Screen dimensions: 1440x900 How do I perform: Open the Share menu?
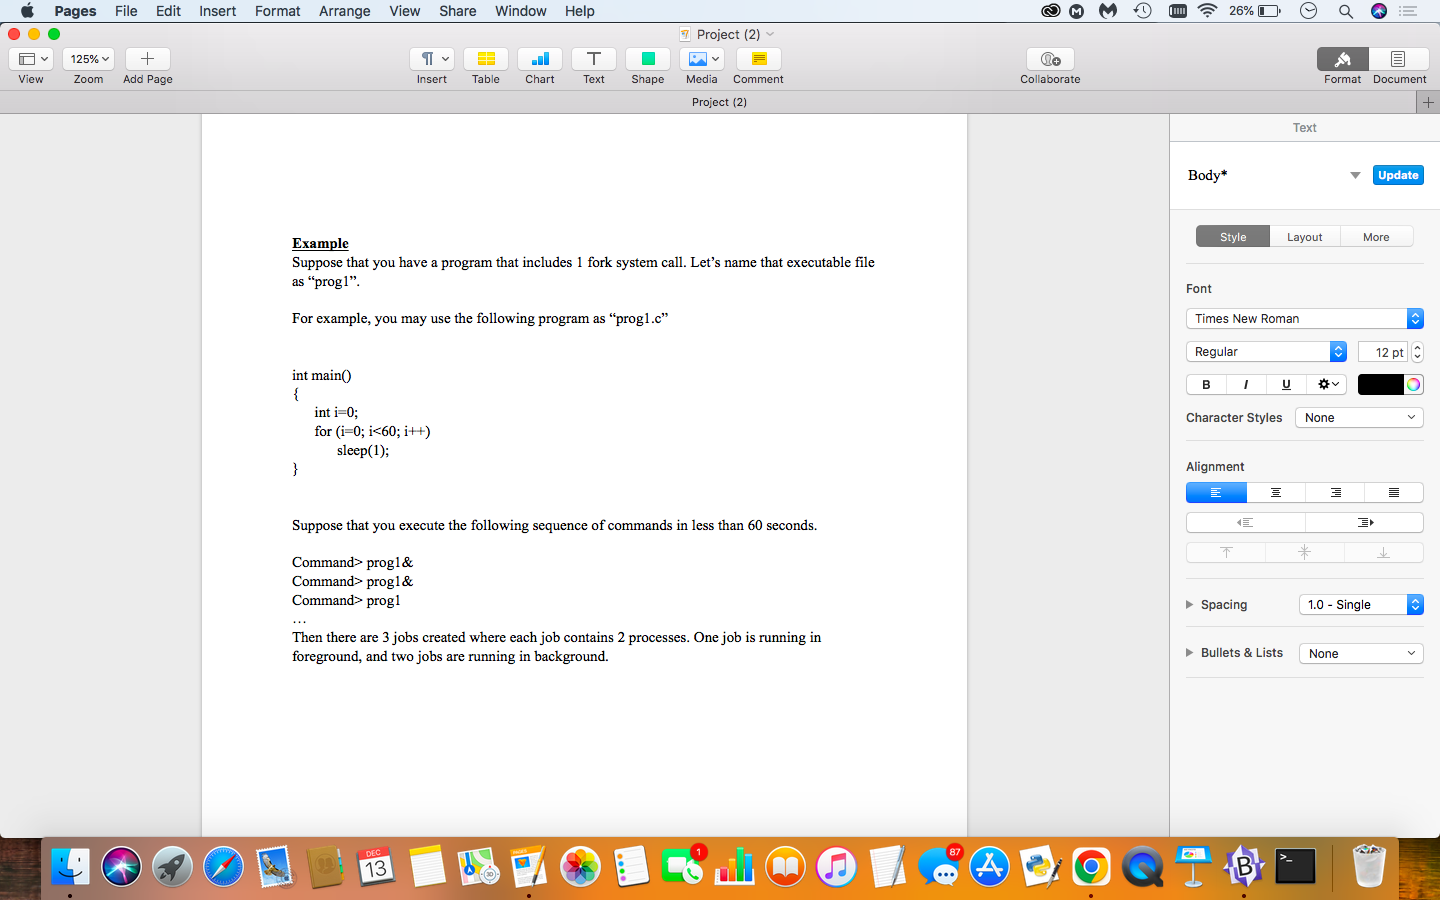[457, 11]
